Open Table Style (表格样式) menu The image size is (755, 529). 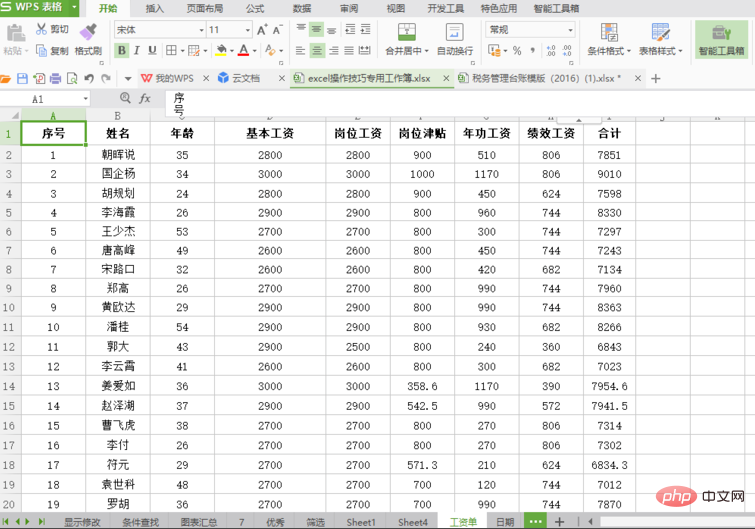pos(661,39)
